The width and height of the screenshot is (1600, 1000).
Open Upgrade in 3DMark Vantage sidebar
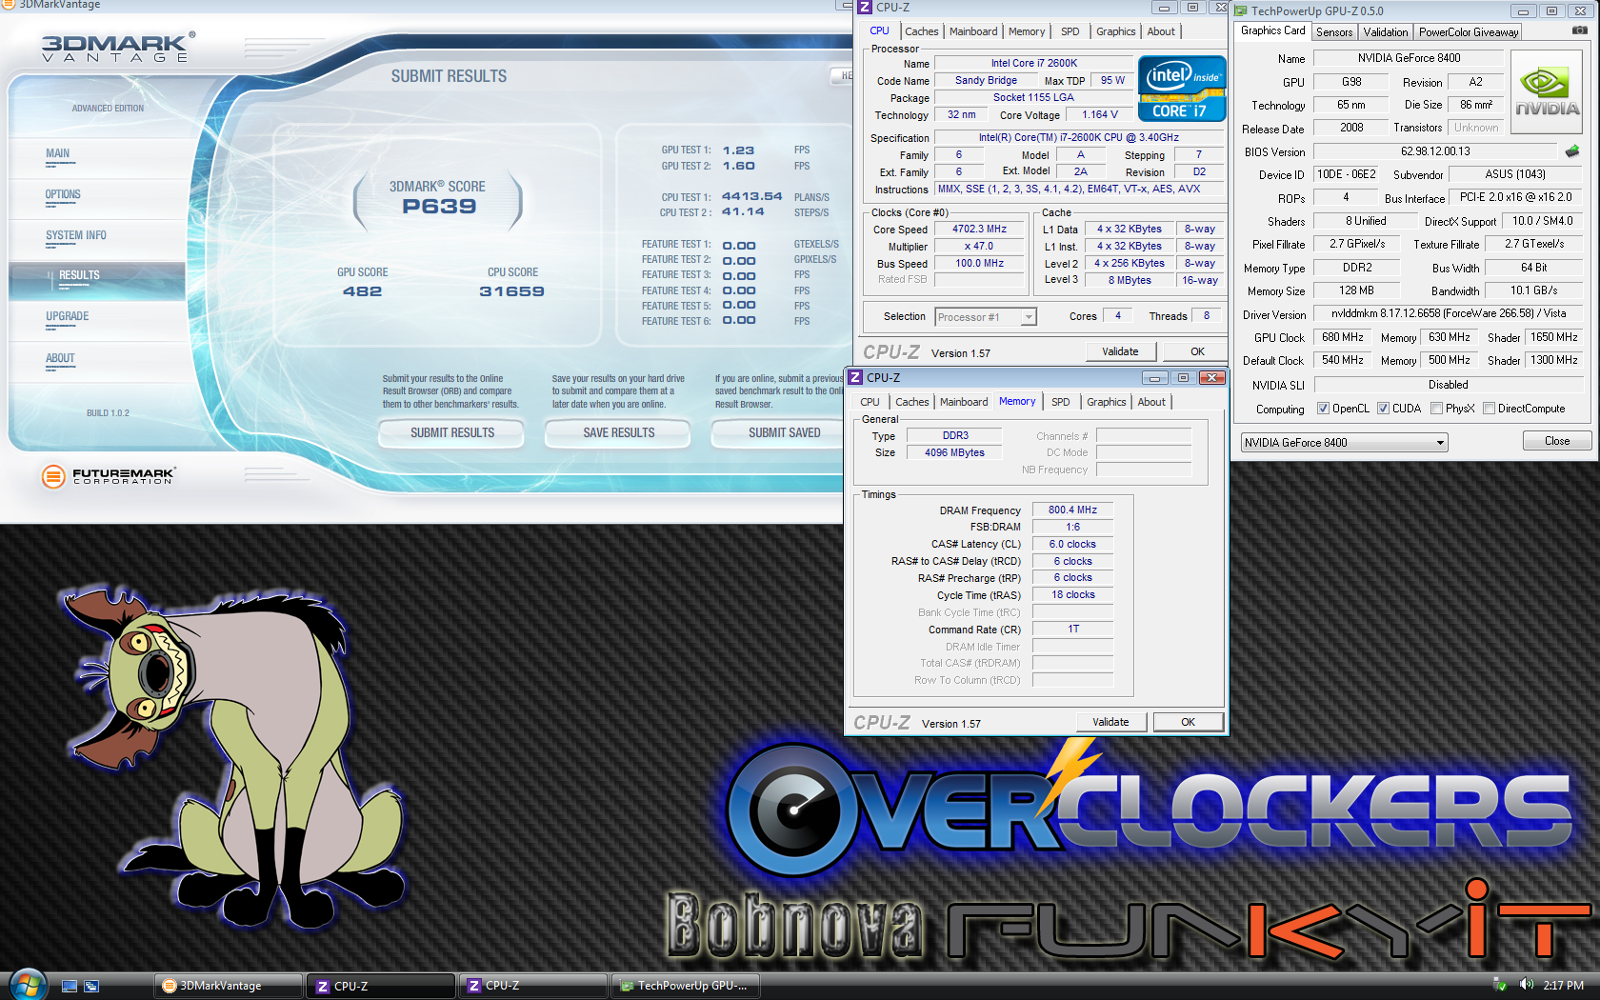67,317
